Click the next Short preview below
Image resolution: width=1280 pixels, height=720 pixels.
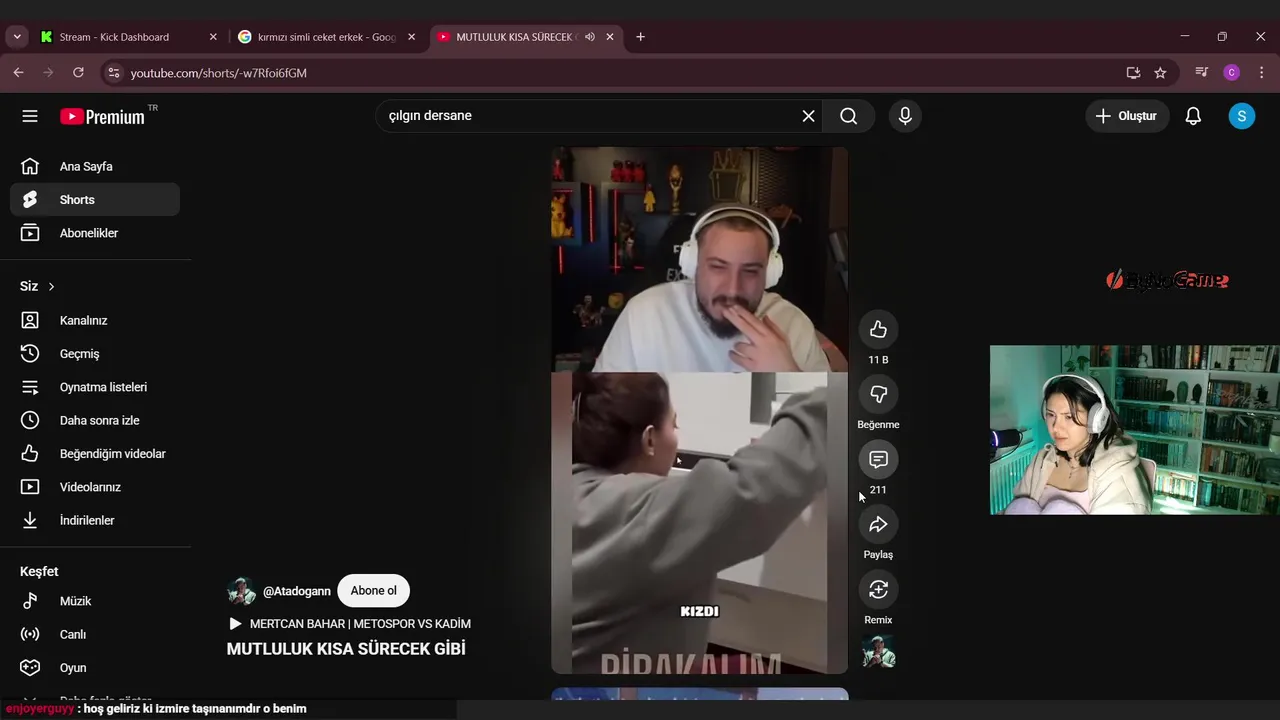pyautogui.click(x=700, y=694)
